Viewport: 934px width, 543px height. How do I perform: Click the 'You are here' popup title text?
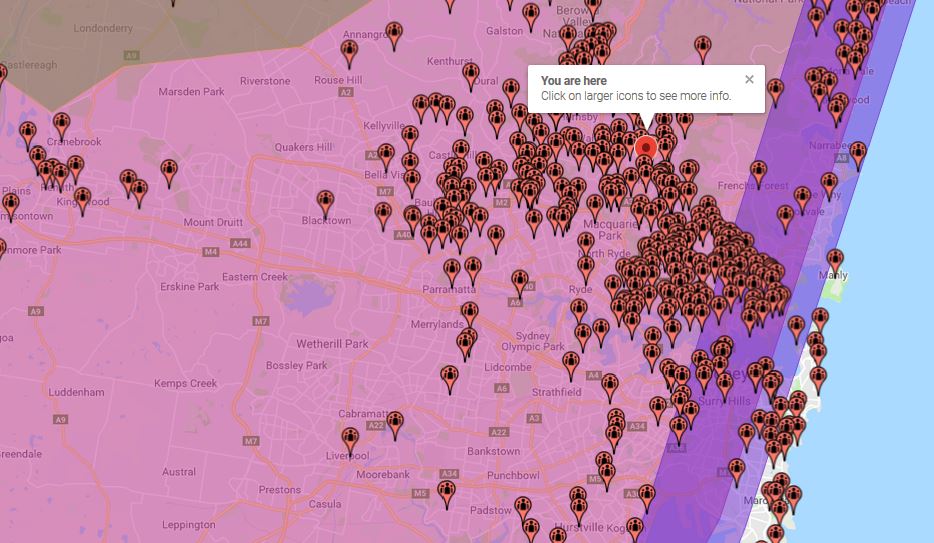click(573, 81)
